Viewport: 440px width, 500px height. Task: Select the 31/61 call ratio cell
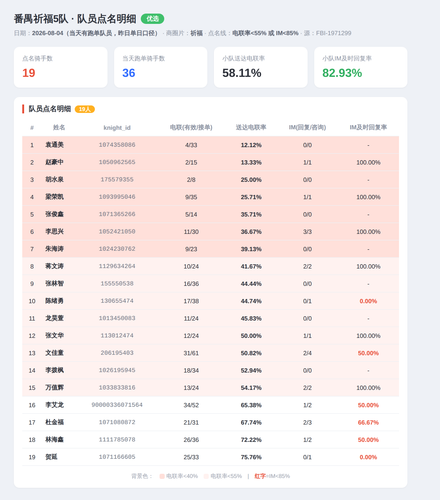tap(191, 353)
